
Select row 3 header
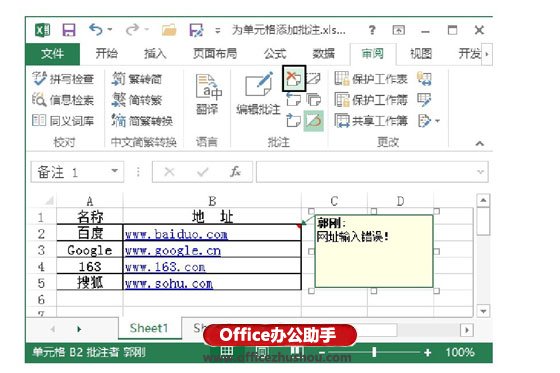coord(41,250)
